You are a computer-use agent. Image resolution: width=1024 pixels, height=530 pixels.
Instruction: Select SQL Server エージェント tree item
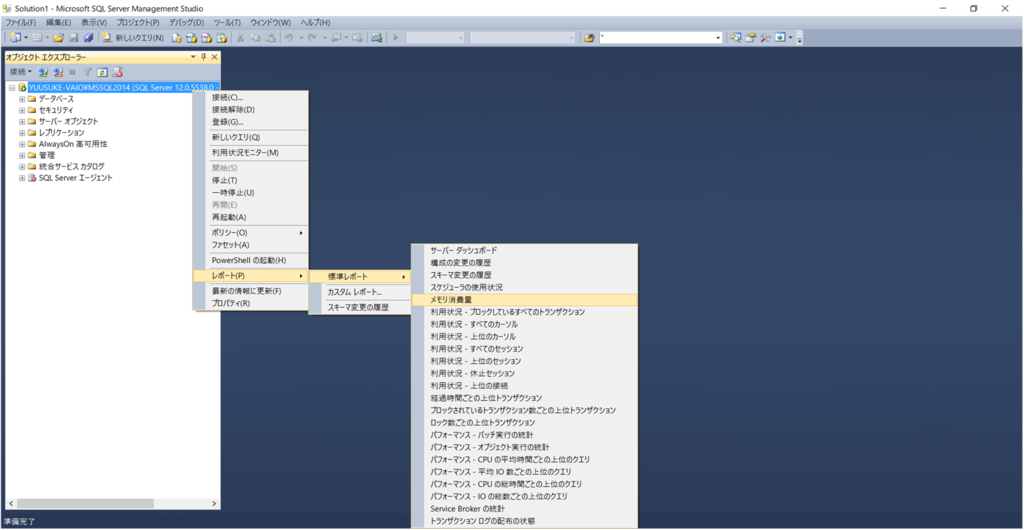click(75, 178)
